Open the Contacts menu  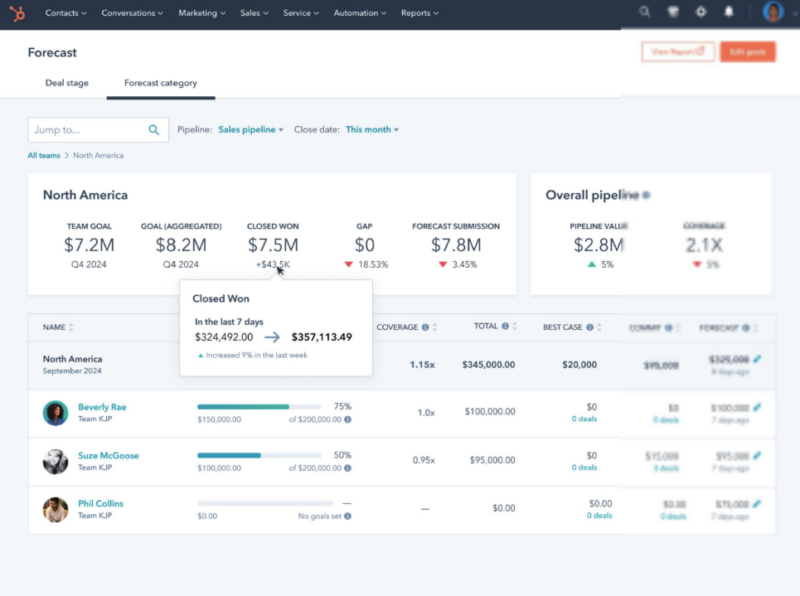pyautogui.click(x=66, y=13)
